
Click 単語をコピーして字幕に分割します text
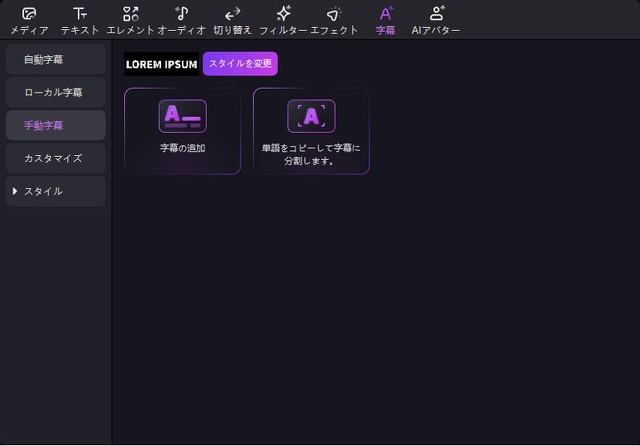tap(311, 154)
